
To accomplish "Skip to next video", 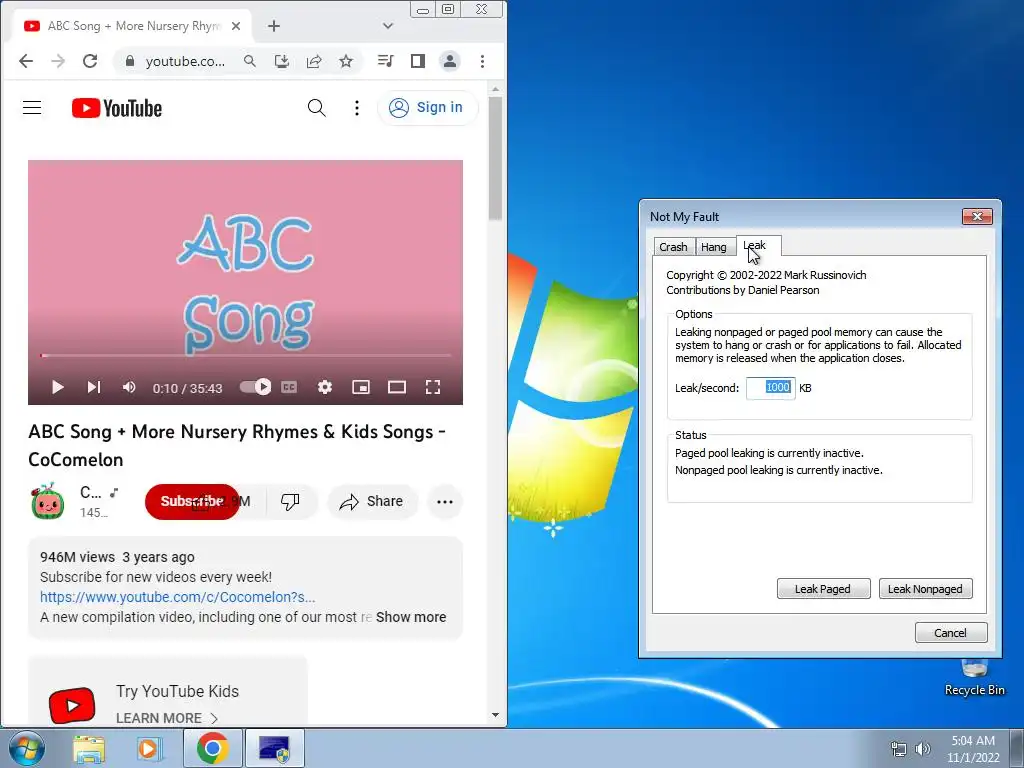I will click(x=94, y=387).
